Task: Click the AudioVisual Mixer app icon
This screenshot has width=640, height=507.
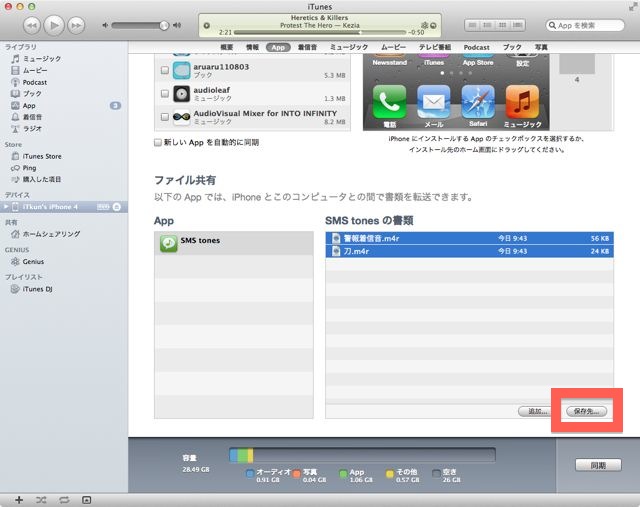Action: click(181, 117)
